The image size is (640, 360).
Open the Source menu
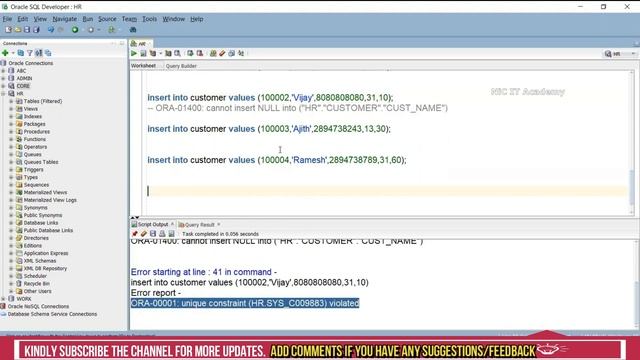pyautogui.click(x=107, y=19)
